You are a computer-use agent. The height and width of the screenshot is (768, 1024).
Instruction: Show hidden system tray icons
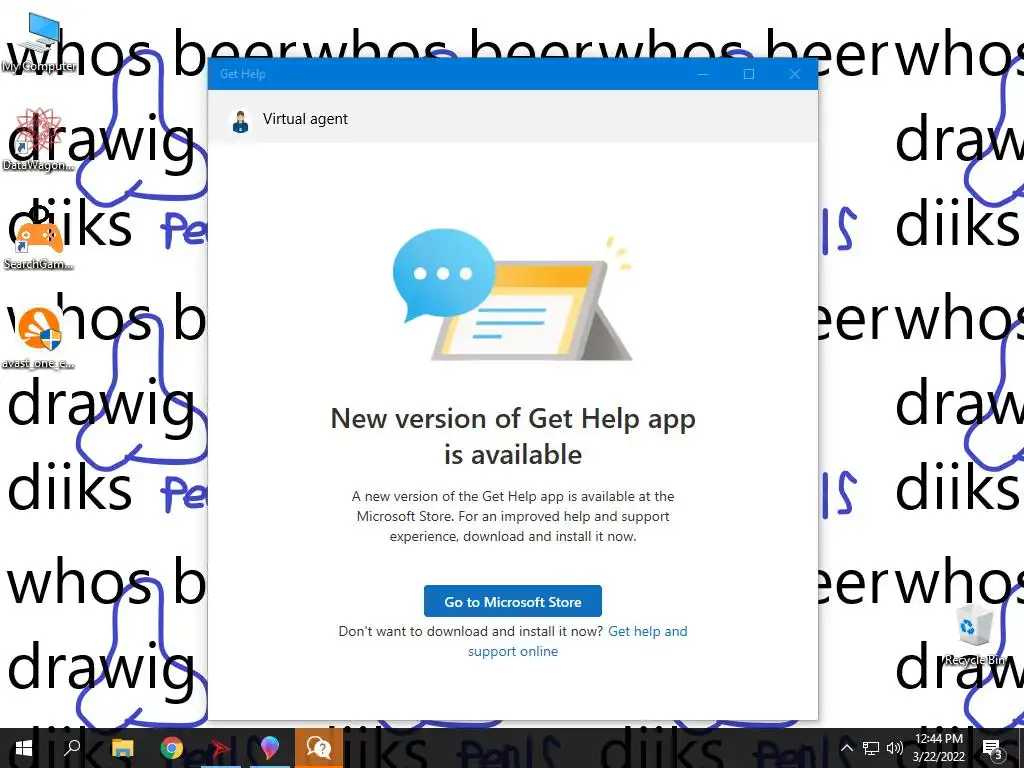(846, 748)
